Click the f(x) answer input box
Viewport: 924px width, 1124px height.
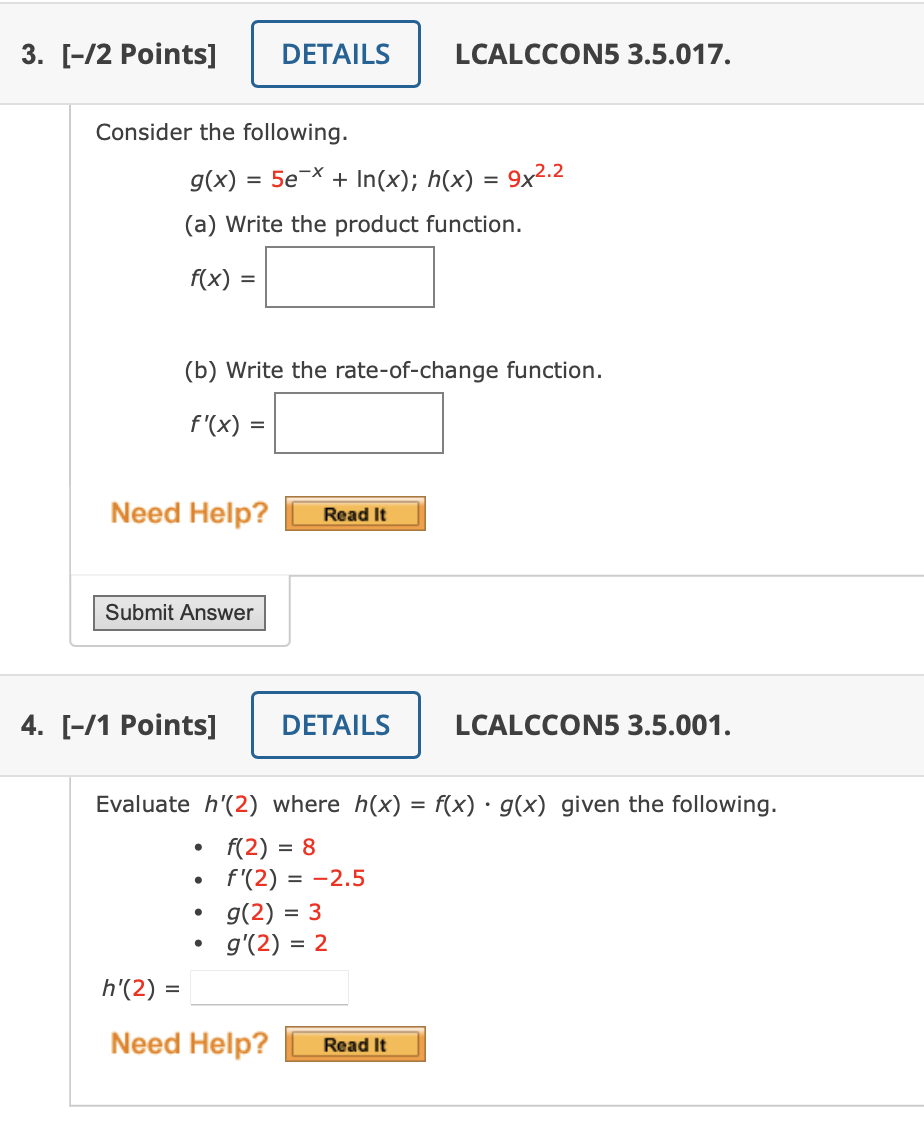click(349, 276)
